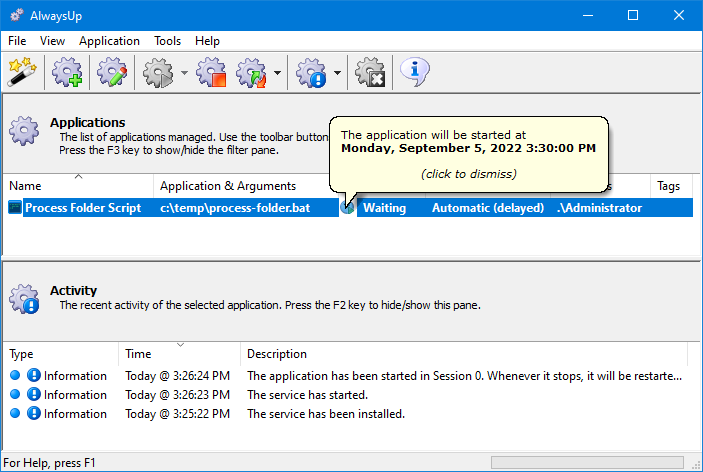
Task: Click info icon on the 3:26:24 PM row
Action: click(x=34, y=375)
